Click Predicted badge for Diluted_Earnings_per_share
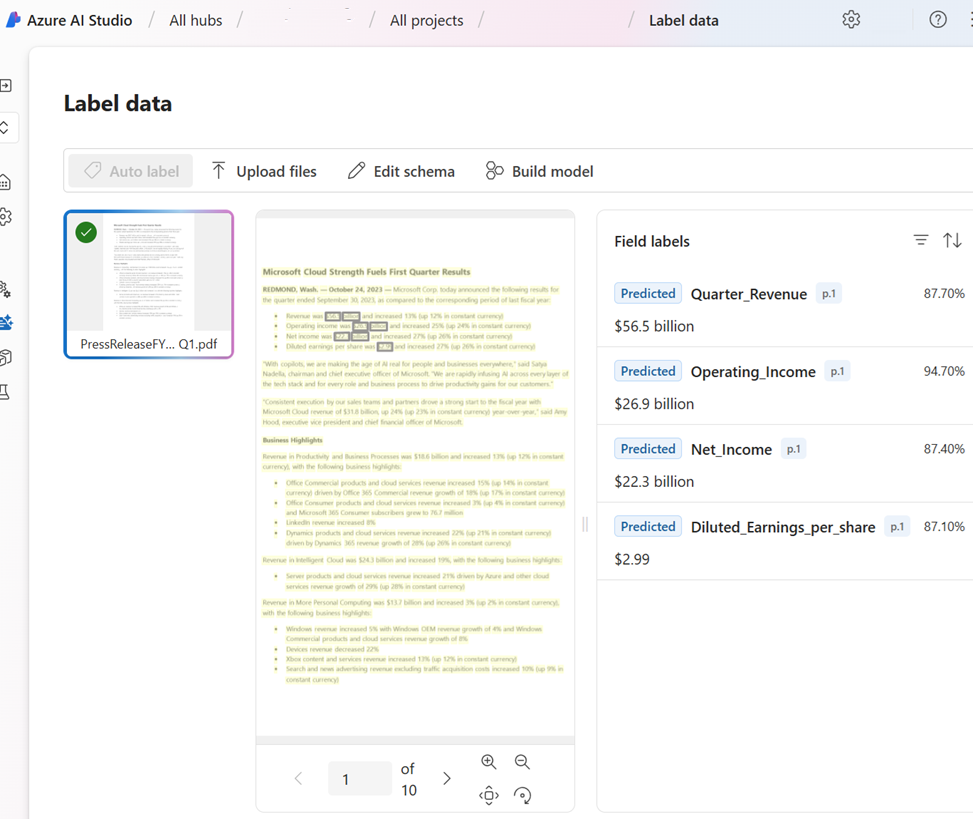Image resolution: width=973 pixels, height=819 pixels. pyautogui.click(x=648, y=526)
